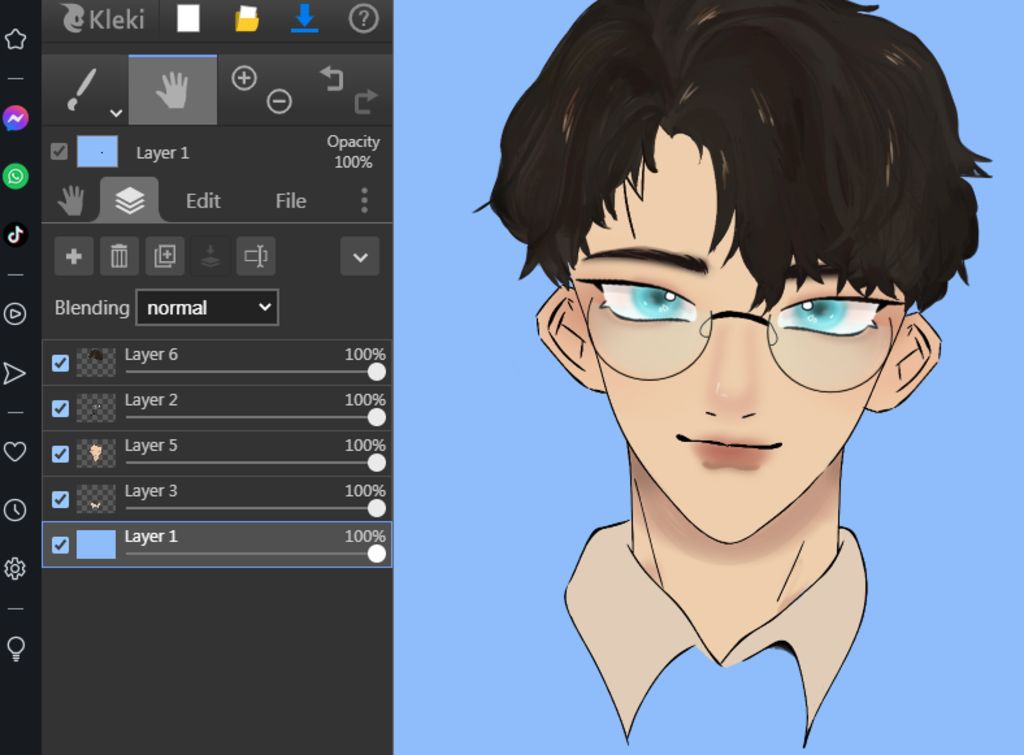Adjust Layer 6 opacity slider

[255, 372]
